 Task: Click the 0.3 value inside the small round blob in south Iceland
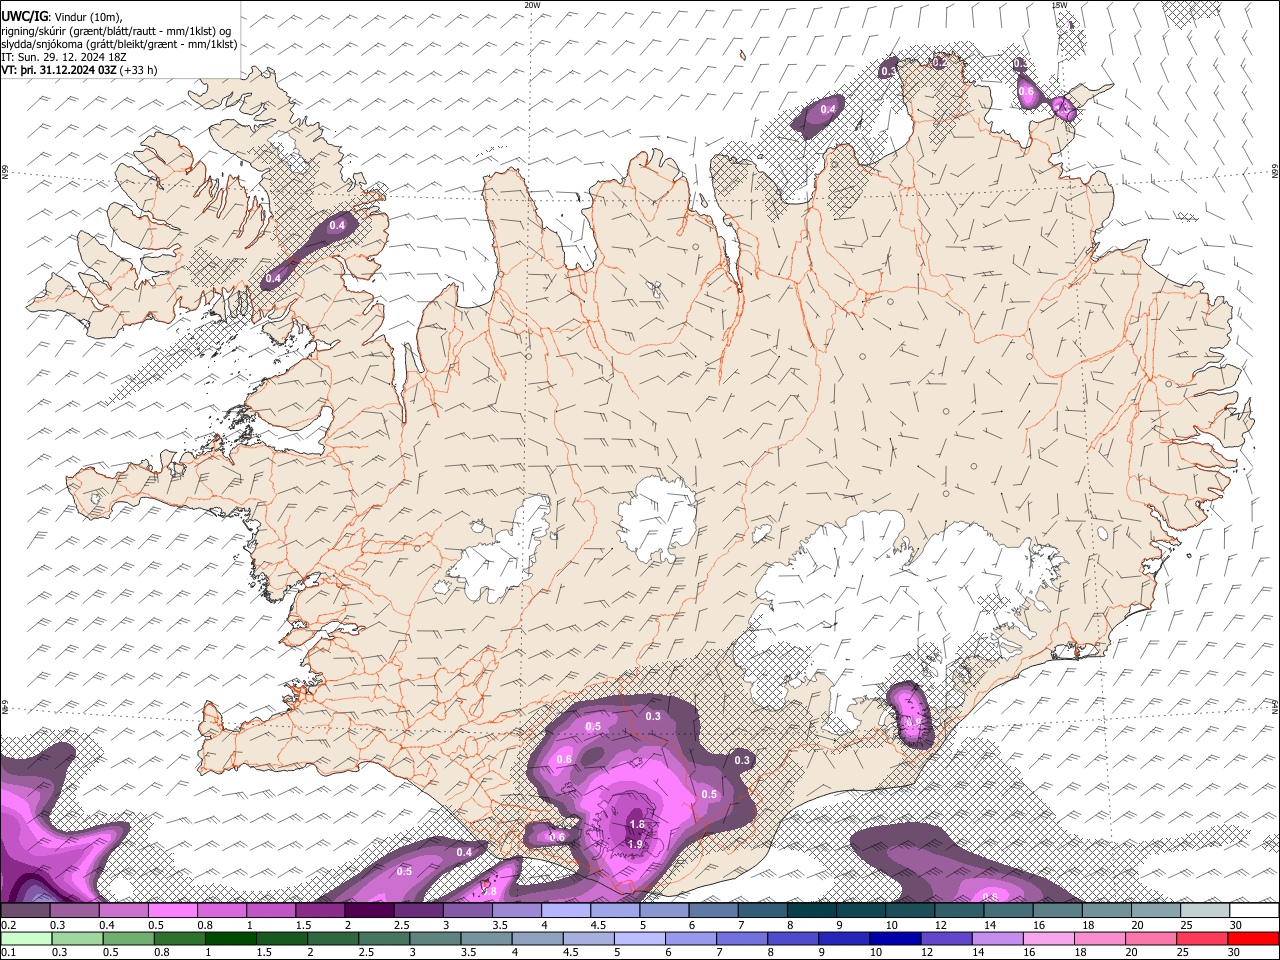[742, 761]
